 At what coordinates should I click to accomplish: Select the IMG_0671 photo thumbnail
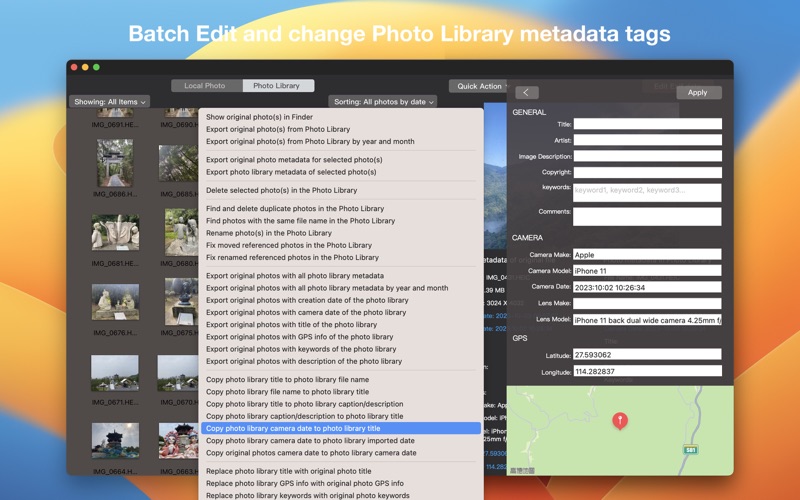(x=115, y=373)
